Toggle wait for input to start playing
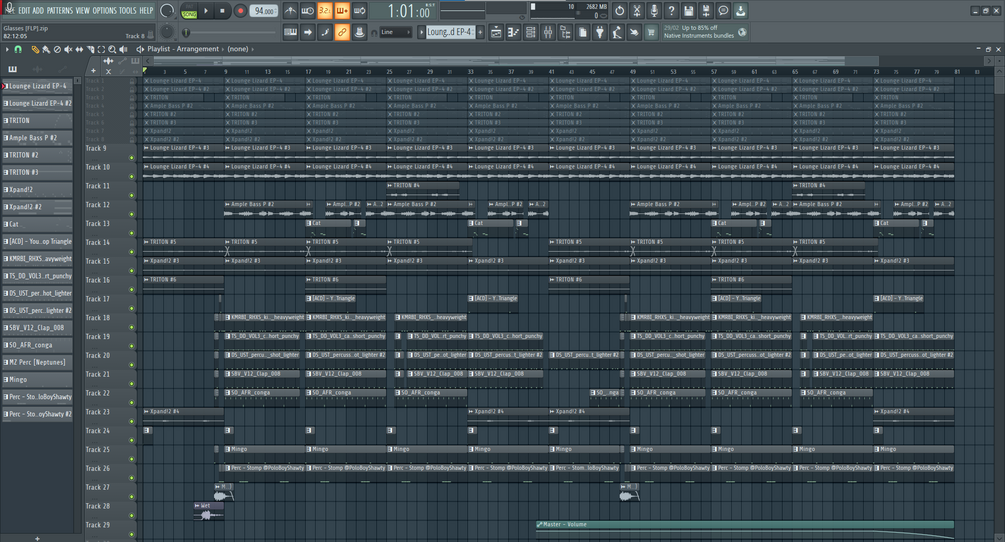 [x=308, y=11]
